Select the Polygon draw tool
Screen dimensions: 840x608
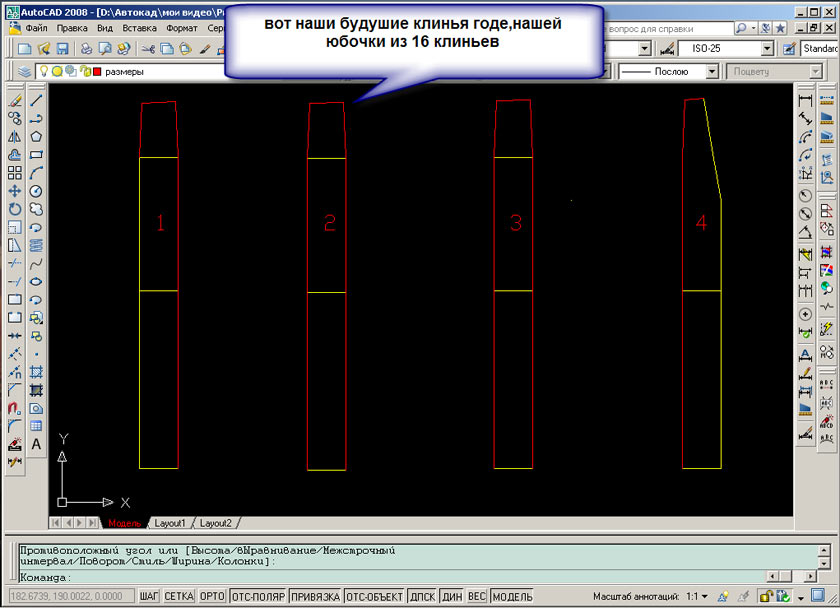(36, 136)
